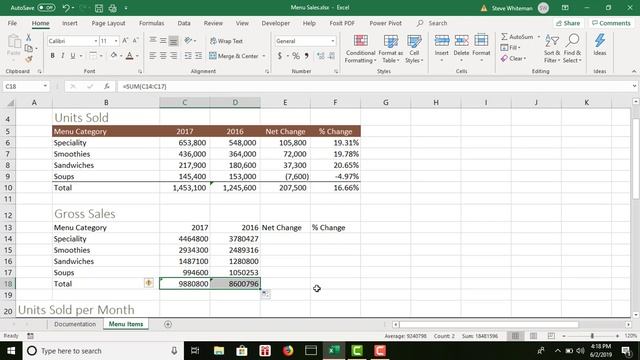Viewport: 640px width, 360px height.
Task: Toggle Align Left
Action: click(153, 56)
